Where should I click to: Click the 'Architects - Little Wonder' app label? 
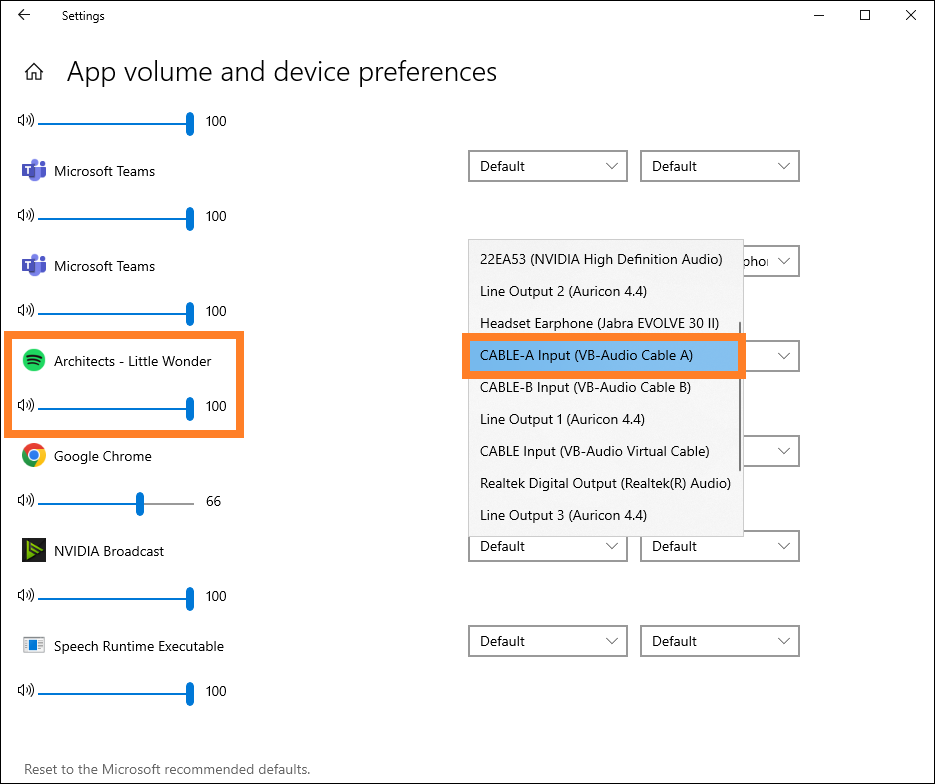click(132, 361)
